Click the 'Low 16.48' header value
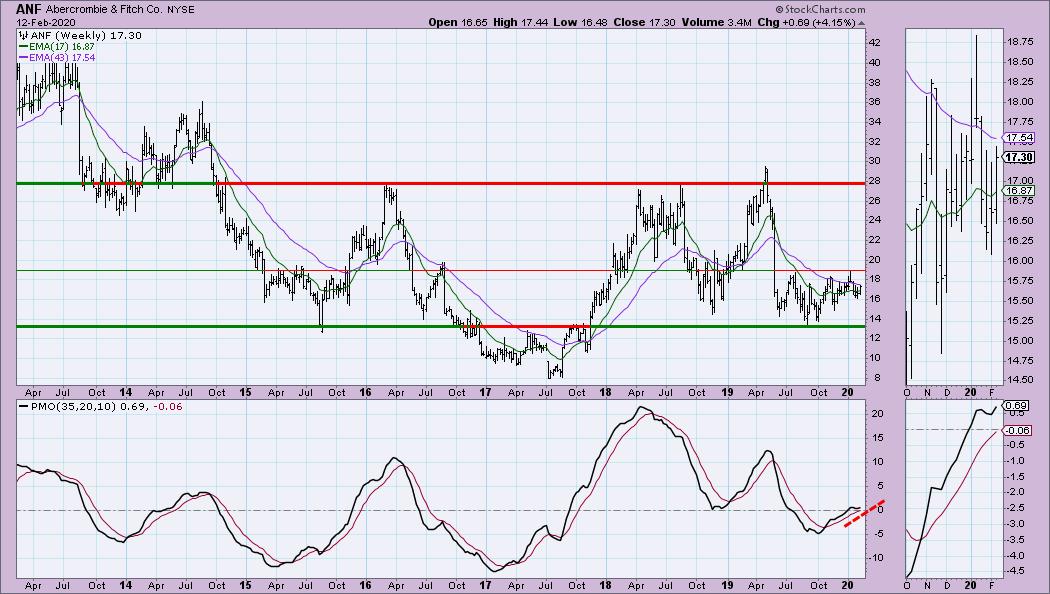 pos(581,22)
